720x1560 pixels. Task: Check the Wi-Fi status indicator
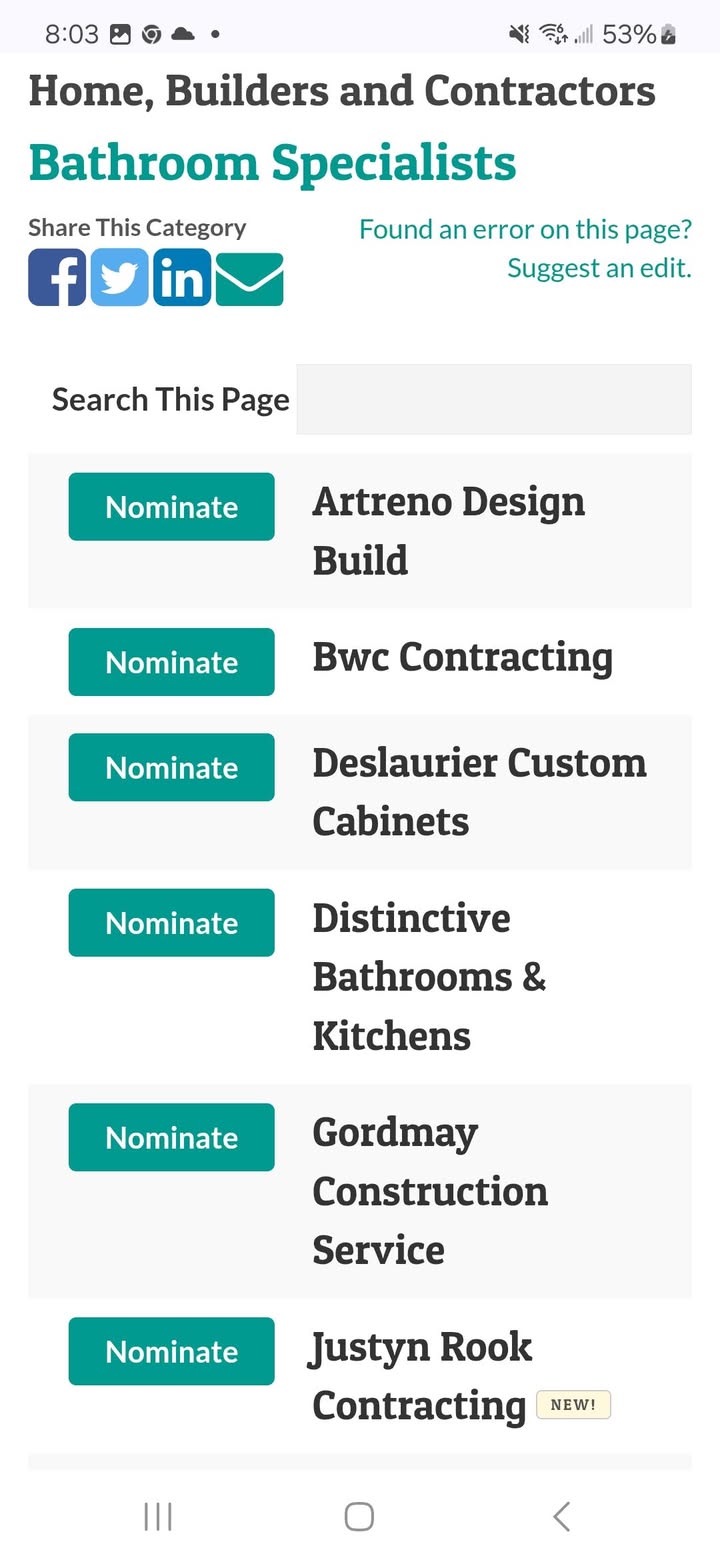552,33
